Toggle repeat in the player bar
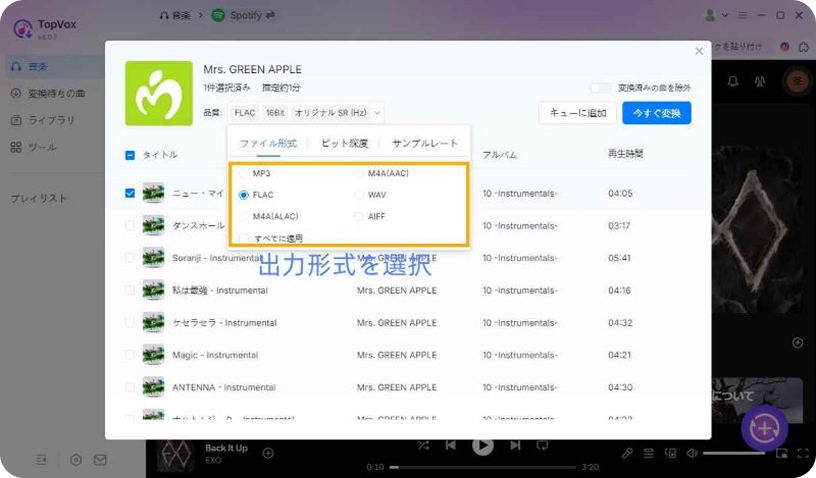Viewport: 816px width, 478px height. click(x=542, y=445)
